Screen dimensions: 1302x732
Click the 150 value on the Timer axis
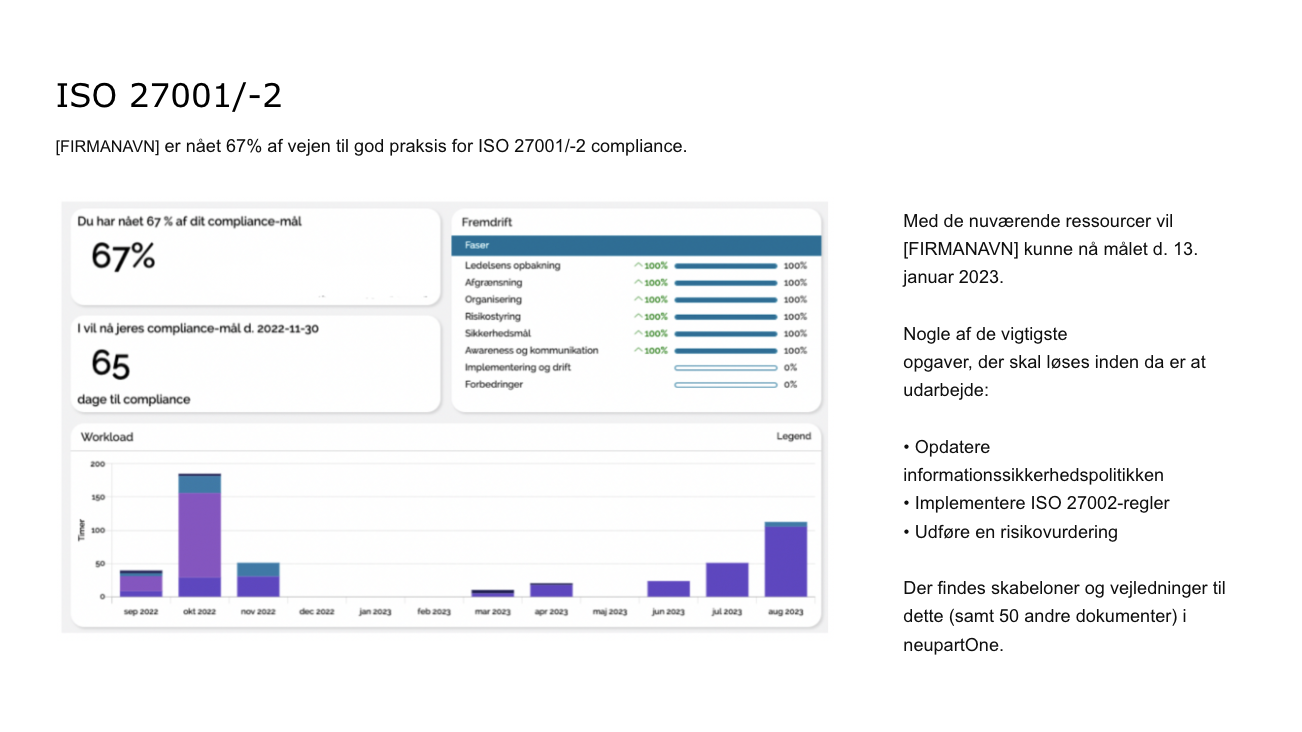pos(98,497)
